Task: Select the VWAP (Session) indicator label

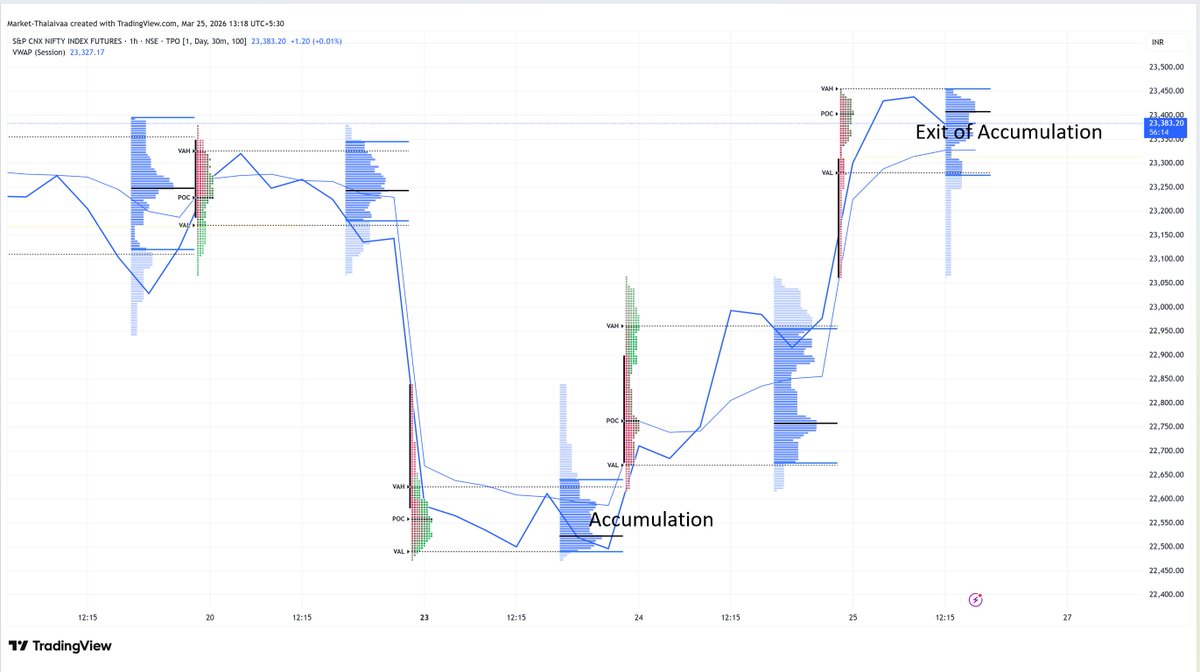Action: (x=40, y=53)
